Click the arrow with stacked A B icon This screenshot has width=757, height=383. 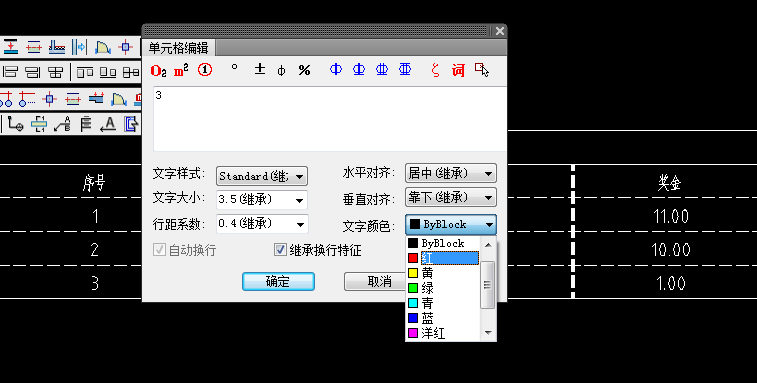click(62, 124)
